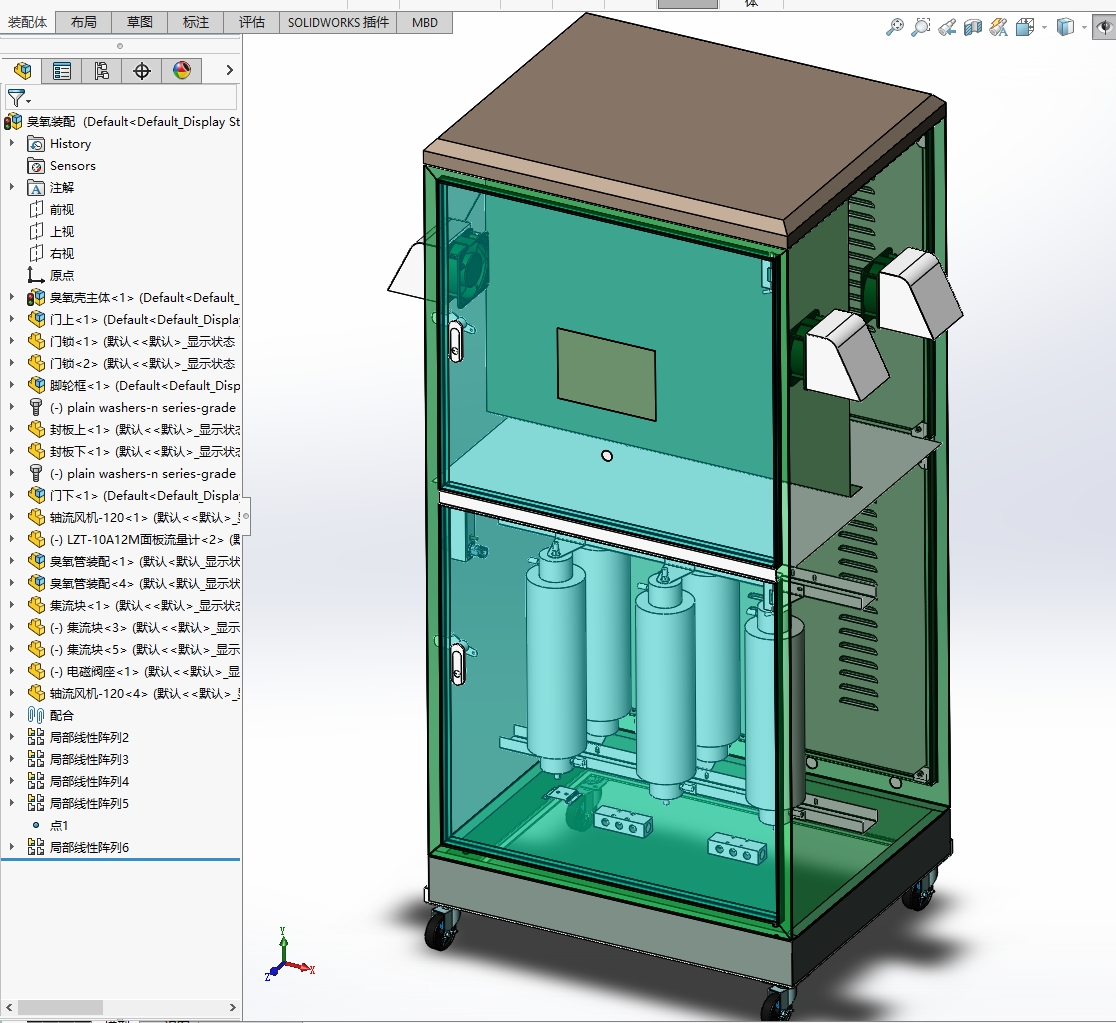Click the Dynamic Annotation Views icon
This screenshot has width=1116, height=1023.
(999, 27)
